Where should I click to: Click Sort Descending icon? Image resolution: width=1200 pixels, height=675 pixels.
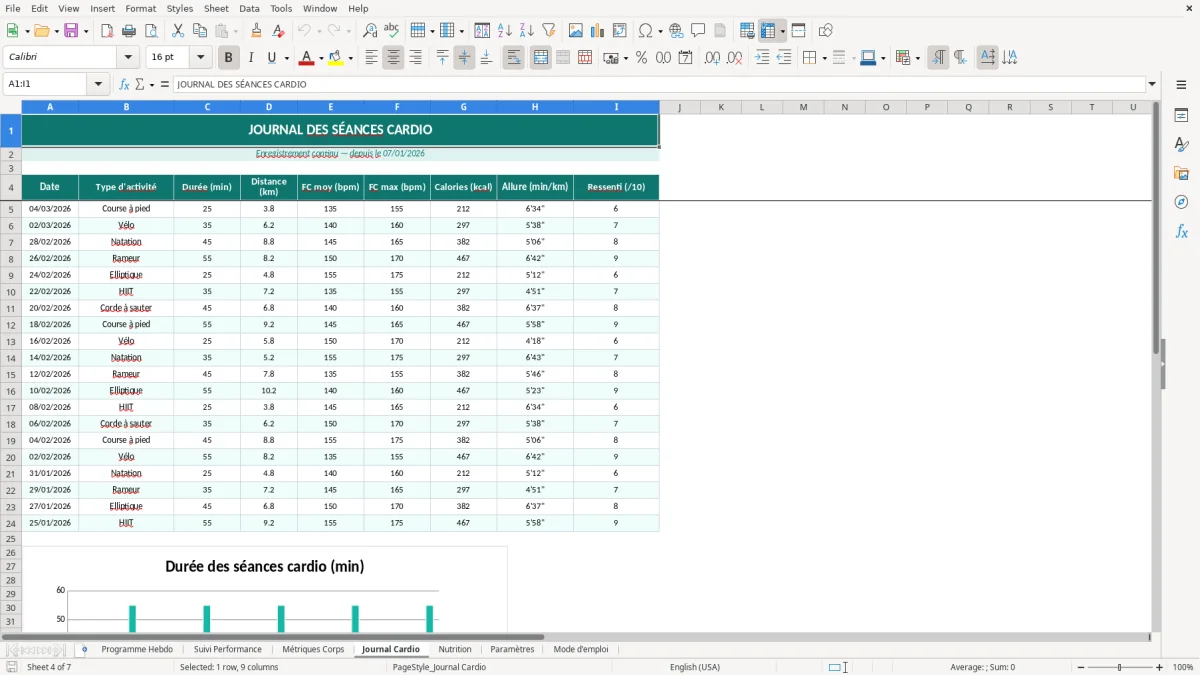coord(527,31)
